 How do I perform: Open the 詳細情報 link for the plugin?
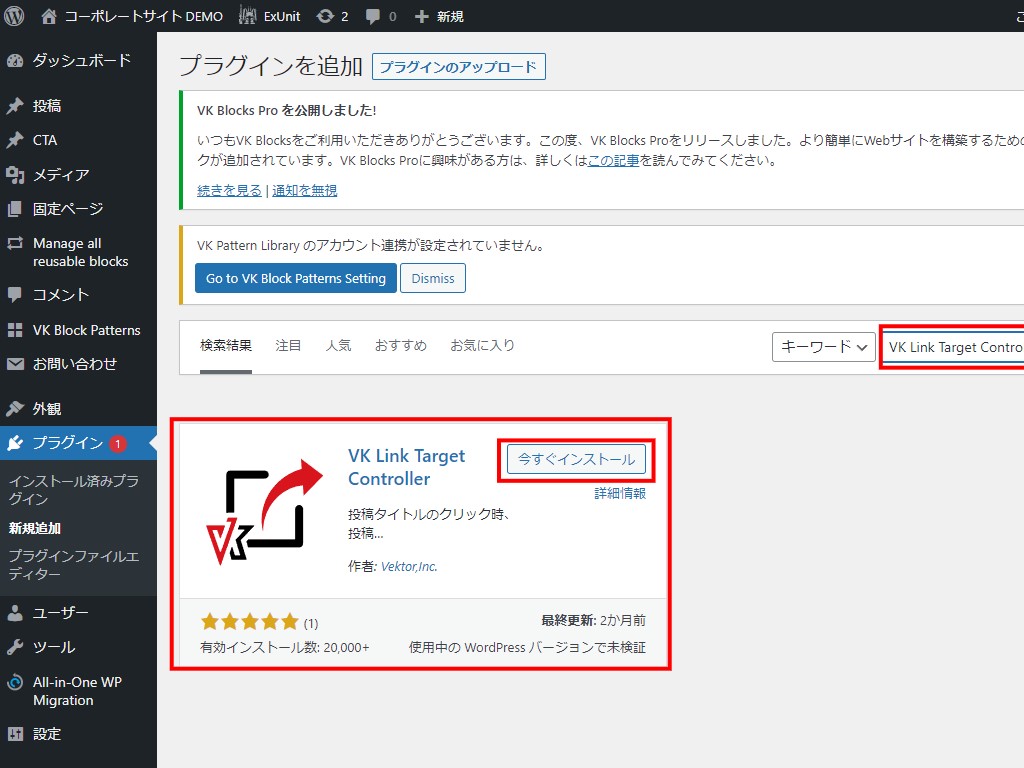(x=620, y=493)
